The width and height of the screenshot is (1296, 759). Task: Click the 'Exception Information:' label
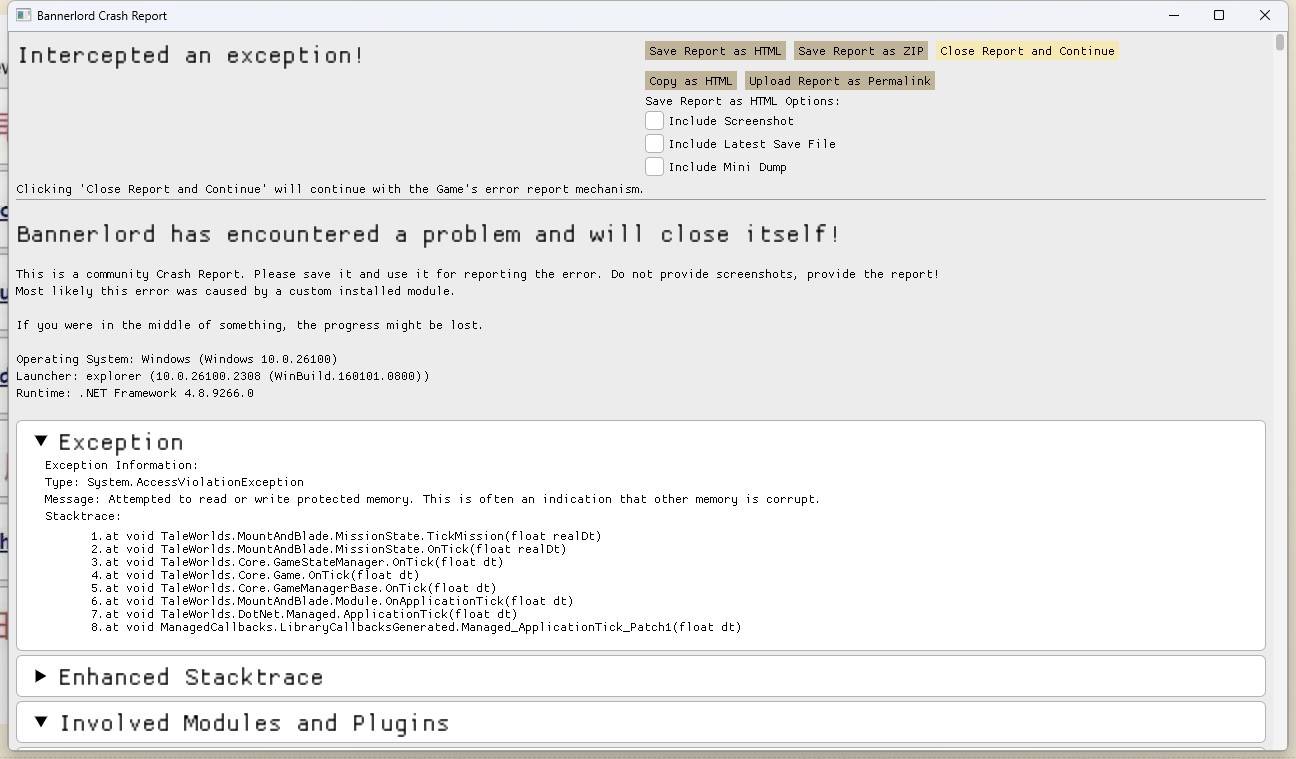pyautogui.click(x=121, y=465)
